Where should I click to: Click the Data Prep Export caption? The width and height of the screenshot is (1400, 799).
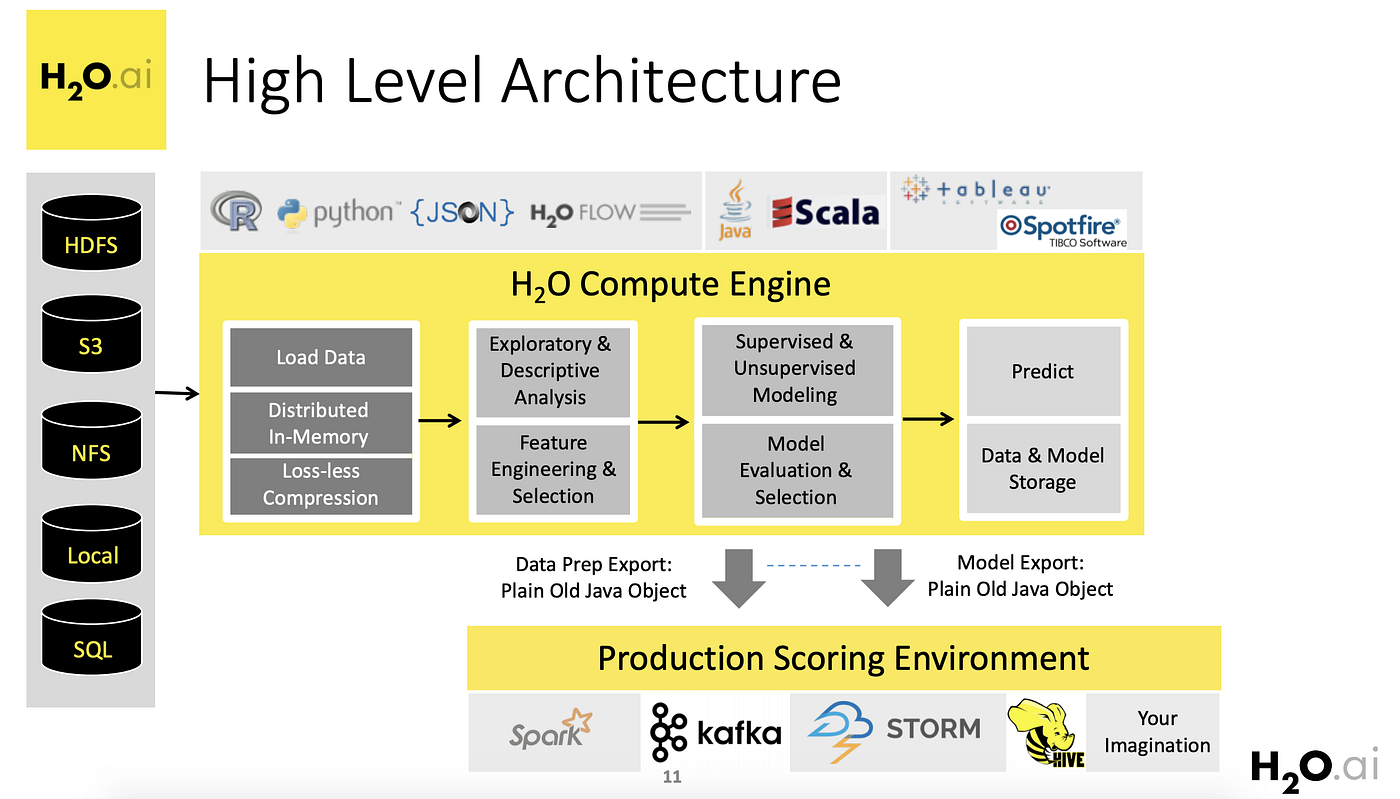594,578
